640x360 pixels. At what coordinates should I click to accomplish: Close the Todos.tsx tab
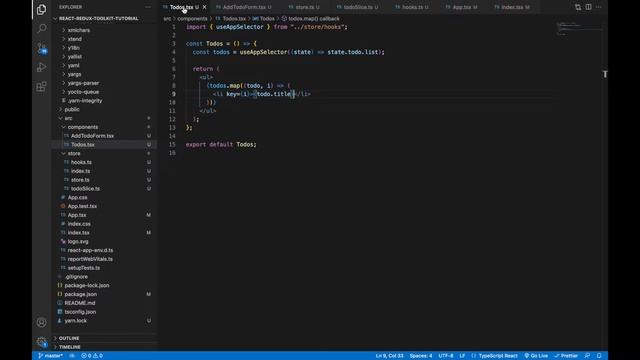[x=204, y=7]
